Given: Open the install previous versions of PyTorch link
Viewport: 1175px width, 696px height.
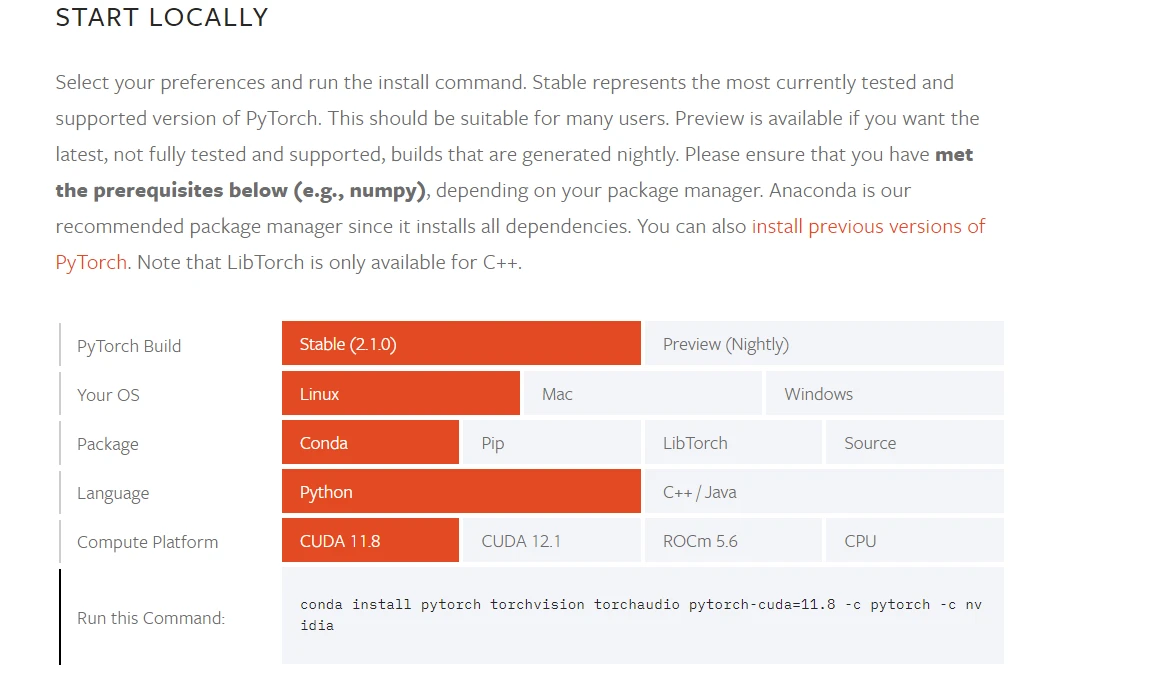Looking at the screenshot, I should coord(868,226).
